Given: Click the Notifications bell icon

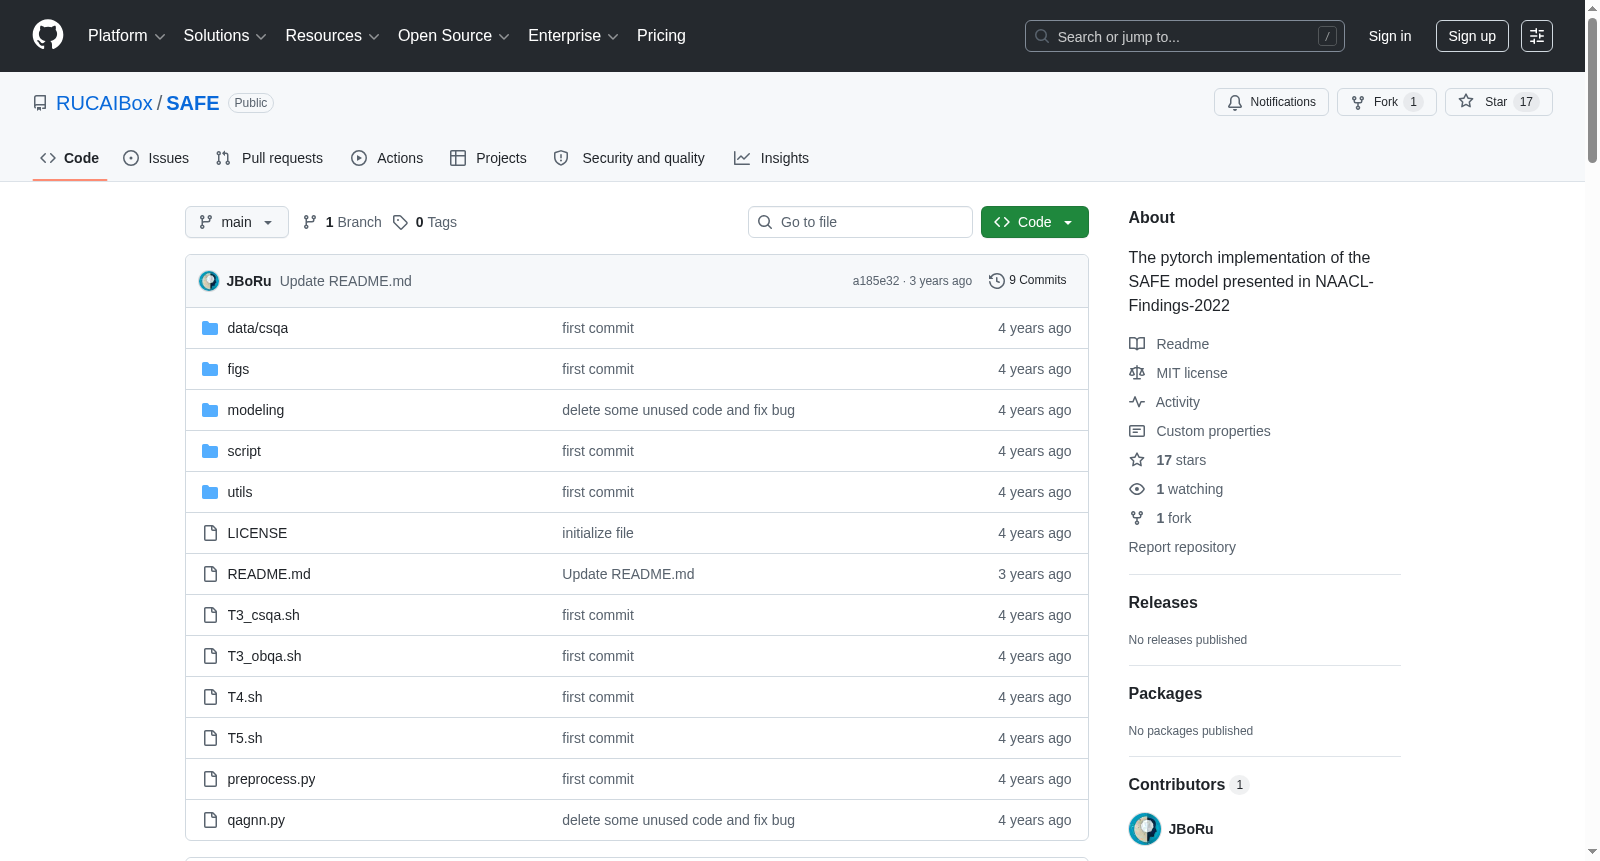Looking at the screenshot, I should pyautogui.click(x=1235, y=102).
